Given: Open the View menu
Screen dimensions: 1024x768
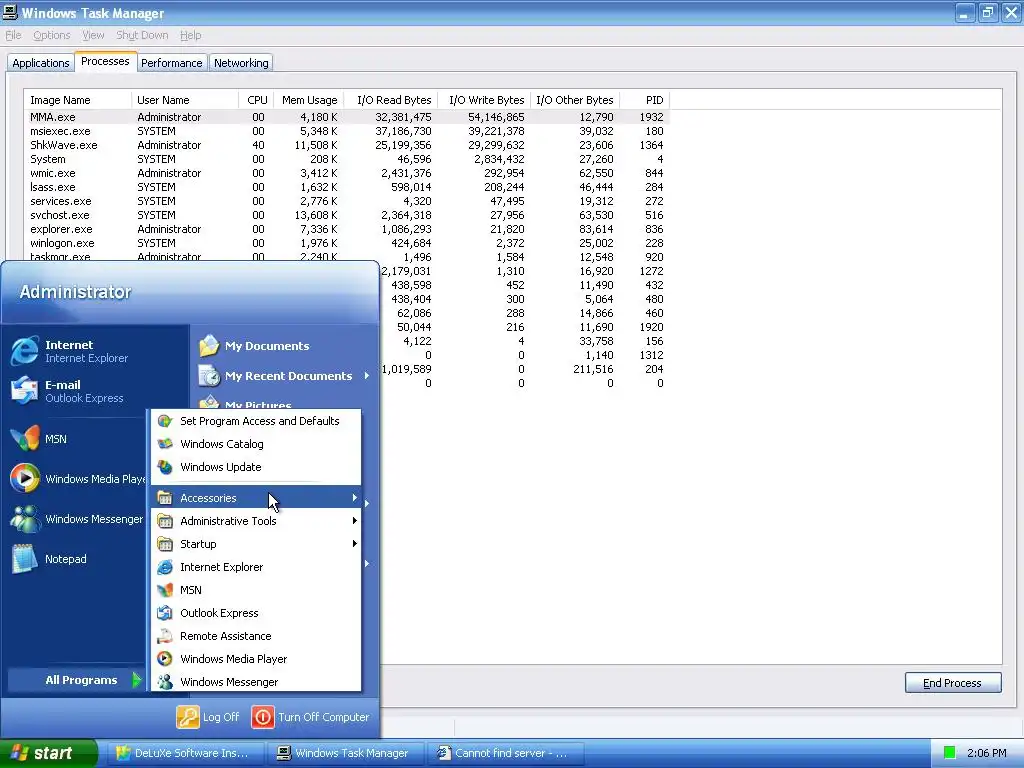Looking at the screenshot, I should 93,35.
